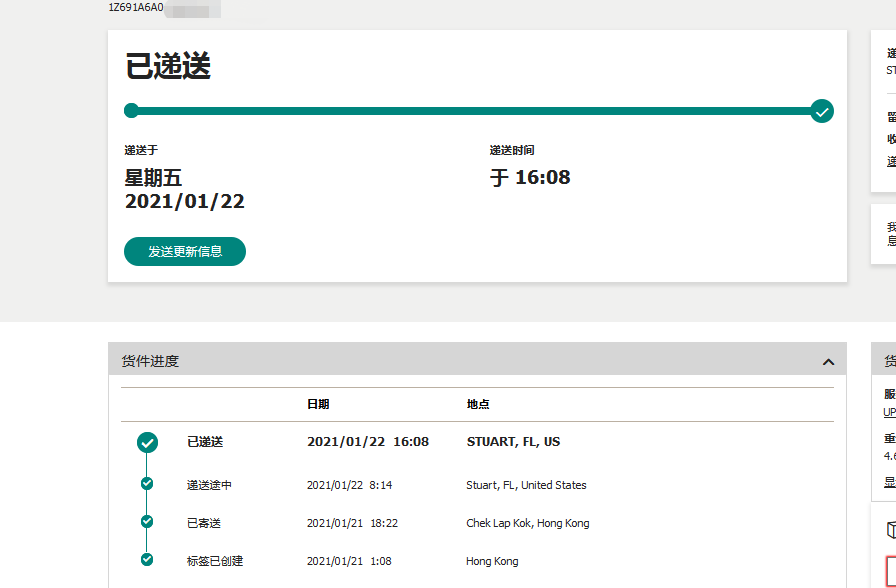Click the 递送途中 step checkmark icon

[147, 484]
